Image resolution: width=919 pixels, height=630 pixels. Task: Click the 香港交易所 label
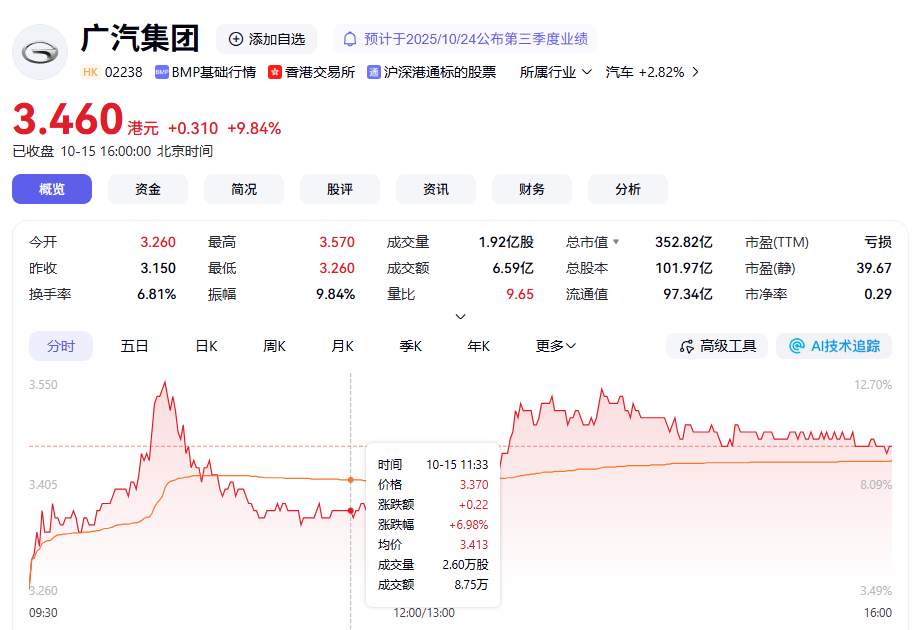tap(320, 72)
